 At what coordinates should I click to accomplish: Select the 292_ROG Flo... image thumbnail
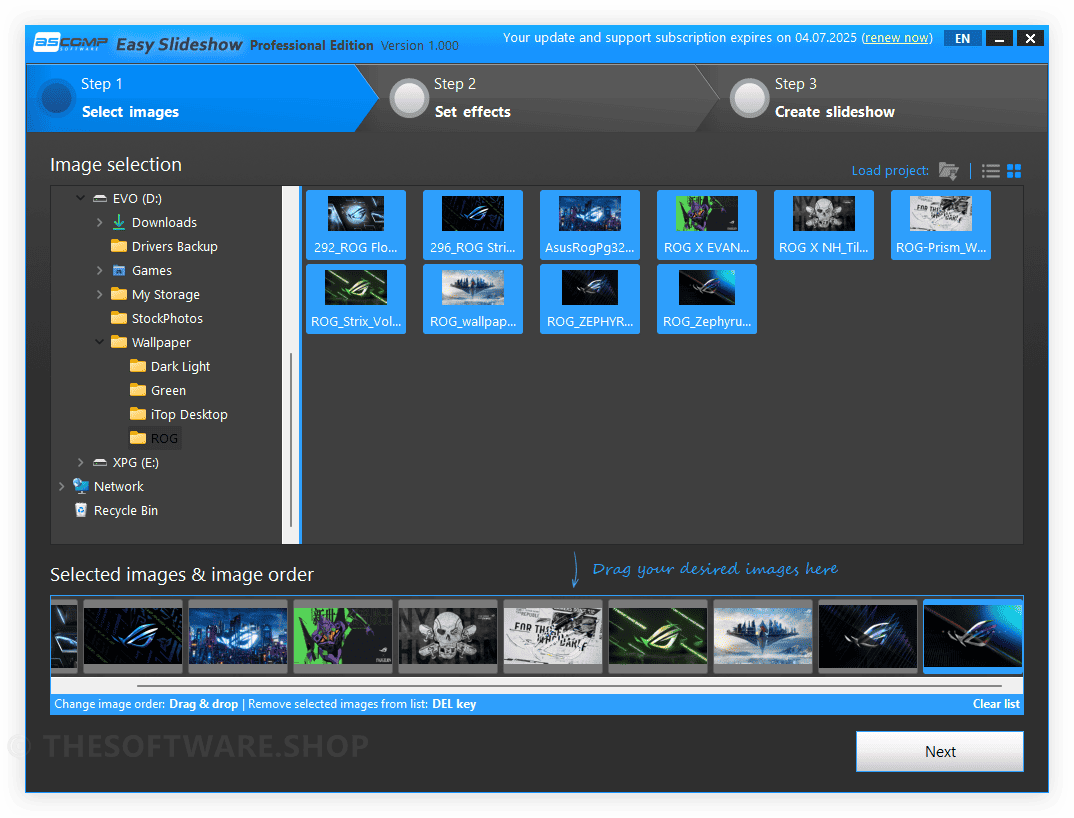(x=355, y=225)
